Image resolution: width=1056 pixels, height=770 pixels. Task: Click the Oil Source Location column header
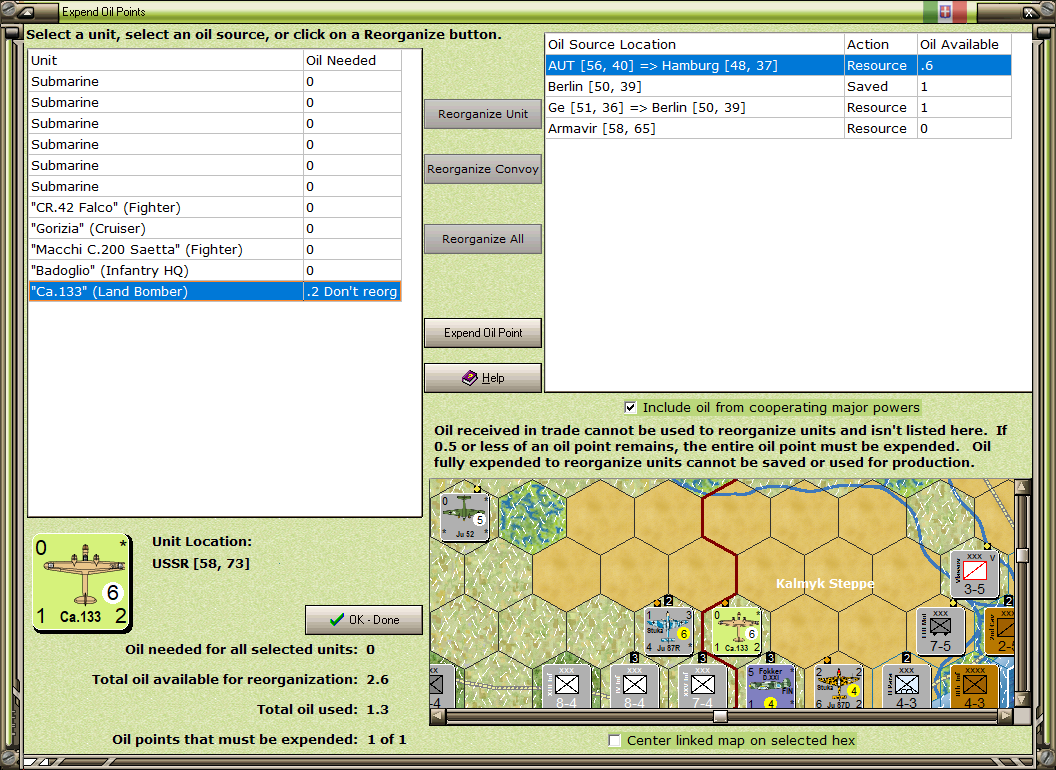[694, 44]
